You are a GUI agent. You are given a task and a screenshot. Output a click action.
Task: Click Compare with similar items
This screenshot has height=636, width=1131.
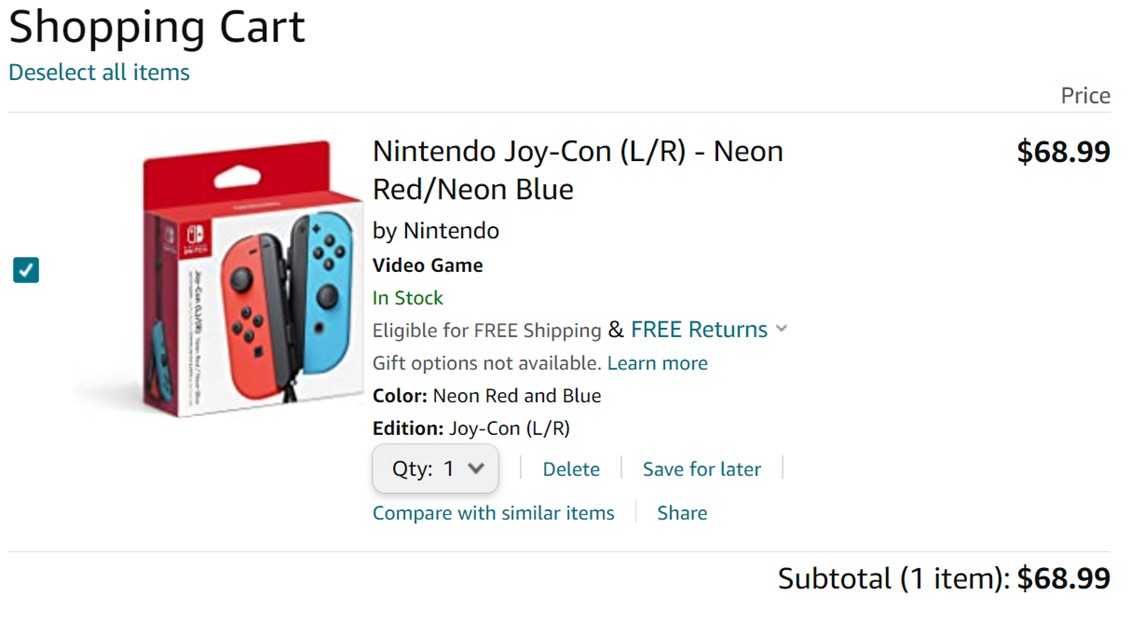[x=493, y=513]
